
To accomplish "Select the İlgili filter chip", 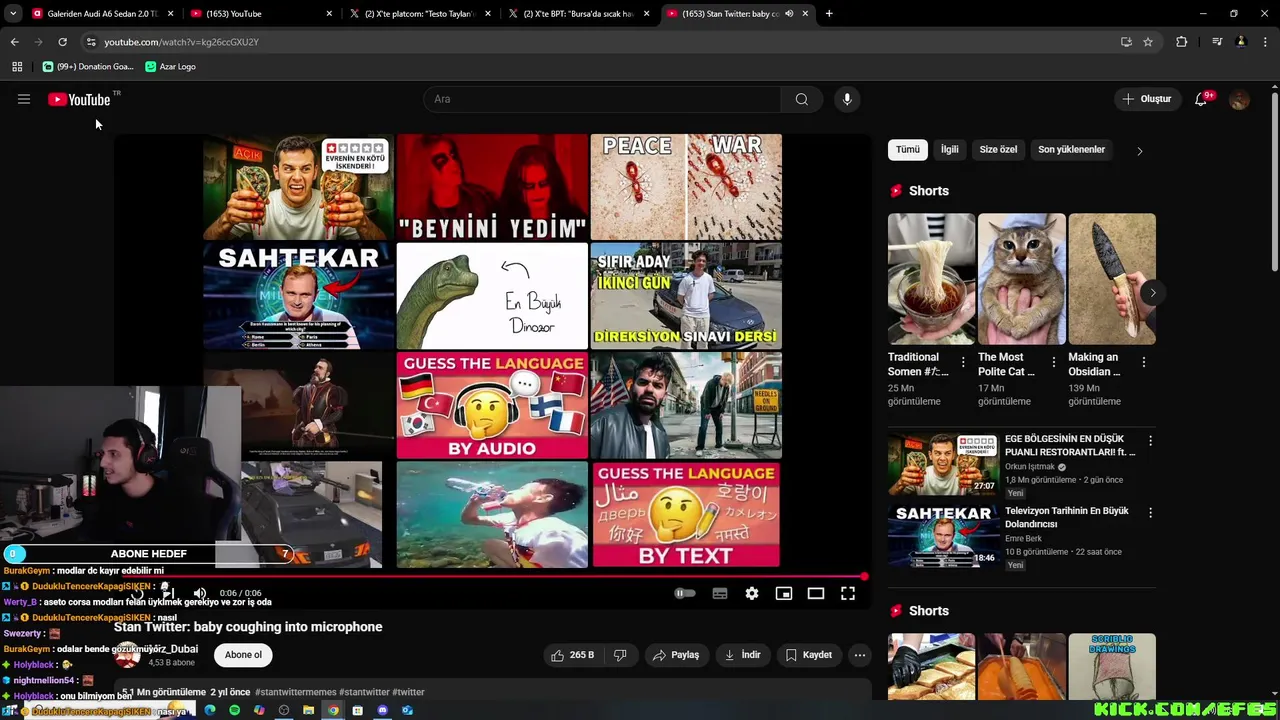I will 950,150.
